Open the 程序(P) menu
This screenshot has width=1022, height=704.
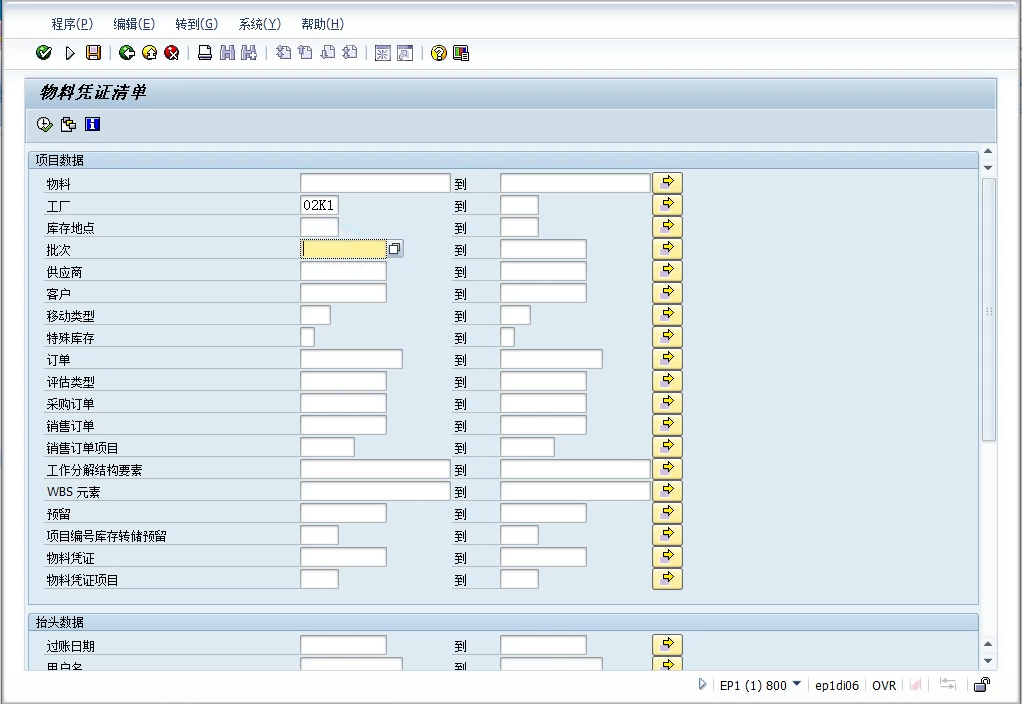[71, 24]
